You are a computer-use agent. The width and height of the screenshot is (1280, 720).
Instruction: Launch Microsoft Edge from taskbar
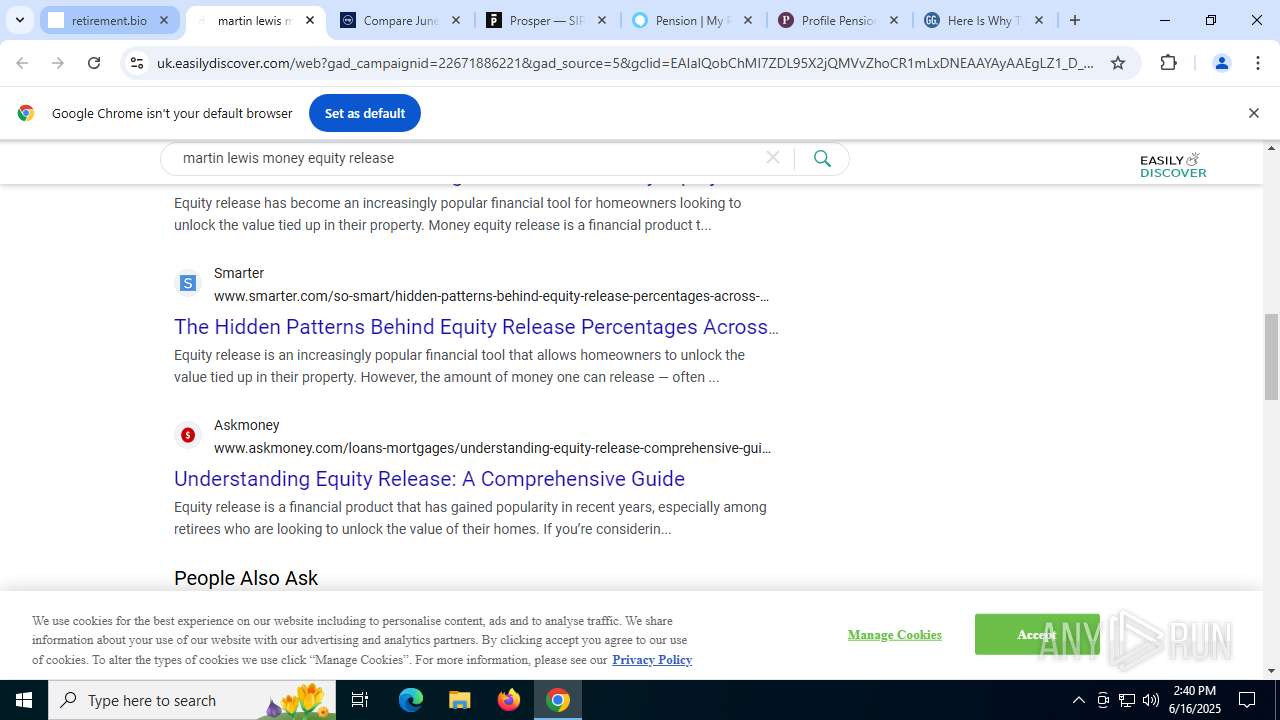tap(411, 700)
